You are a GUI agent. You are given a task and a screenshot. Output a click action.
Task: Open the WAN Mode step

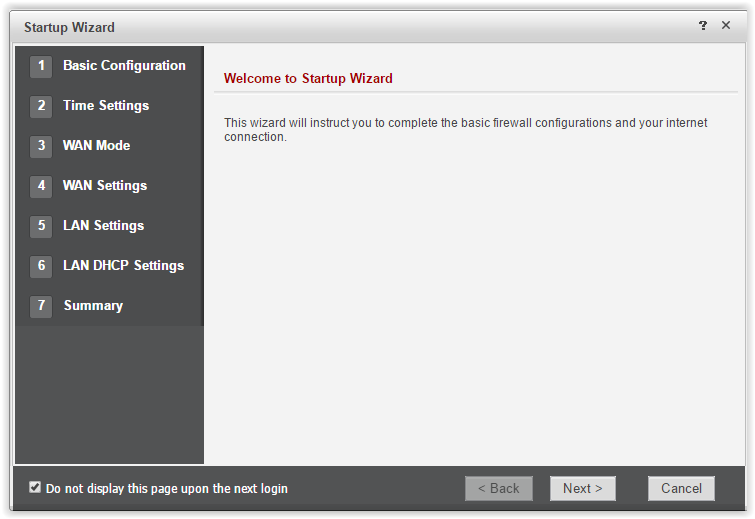coord(96,146)
